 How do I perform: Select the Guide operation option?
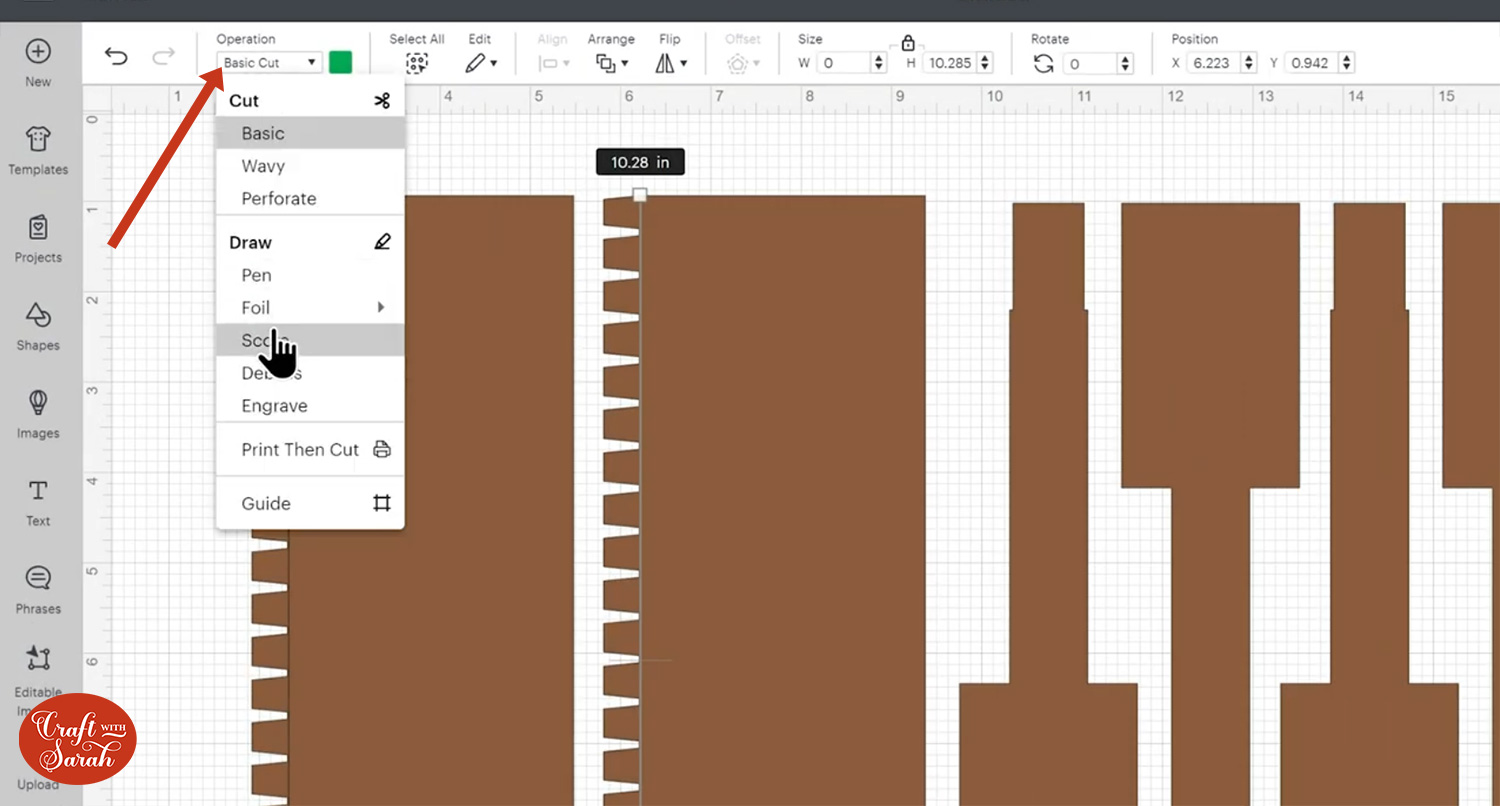(266, 503)
